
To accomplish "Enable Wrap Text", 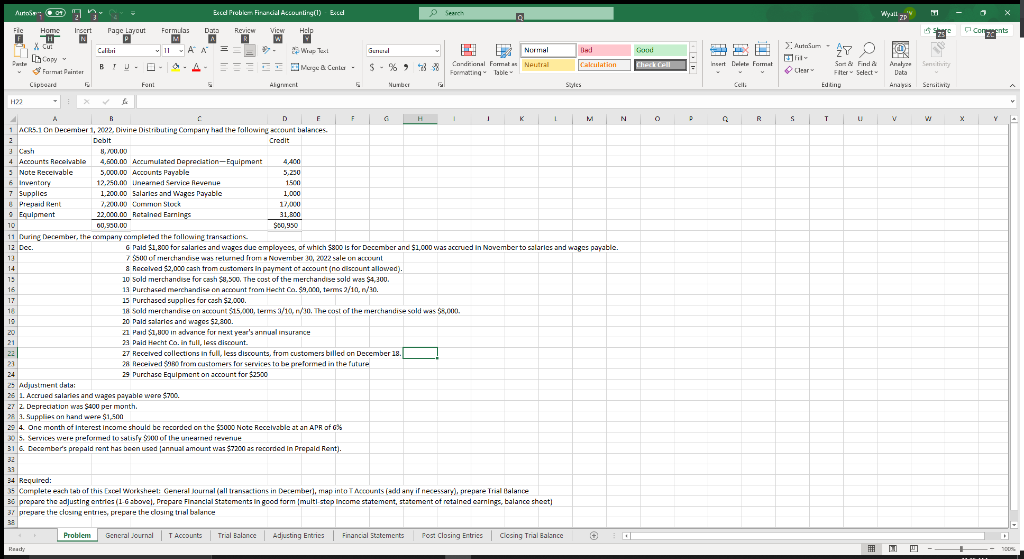I will [310, 50].
